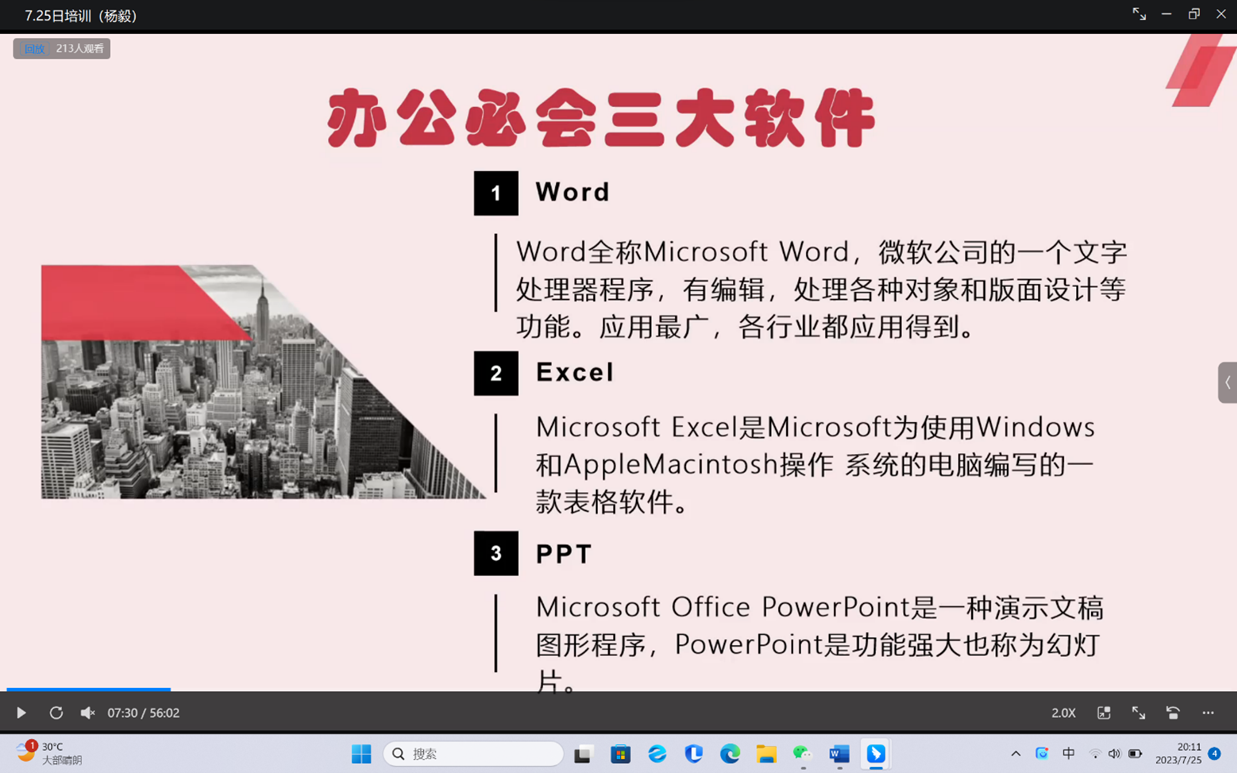Screen dimensions: 1237x773
Task: Check battery status icon in tray
Action: point(1135,754)
